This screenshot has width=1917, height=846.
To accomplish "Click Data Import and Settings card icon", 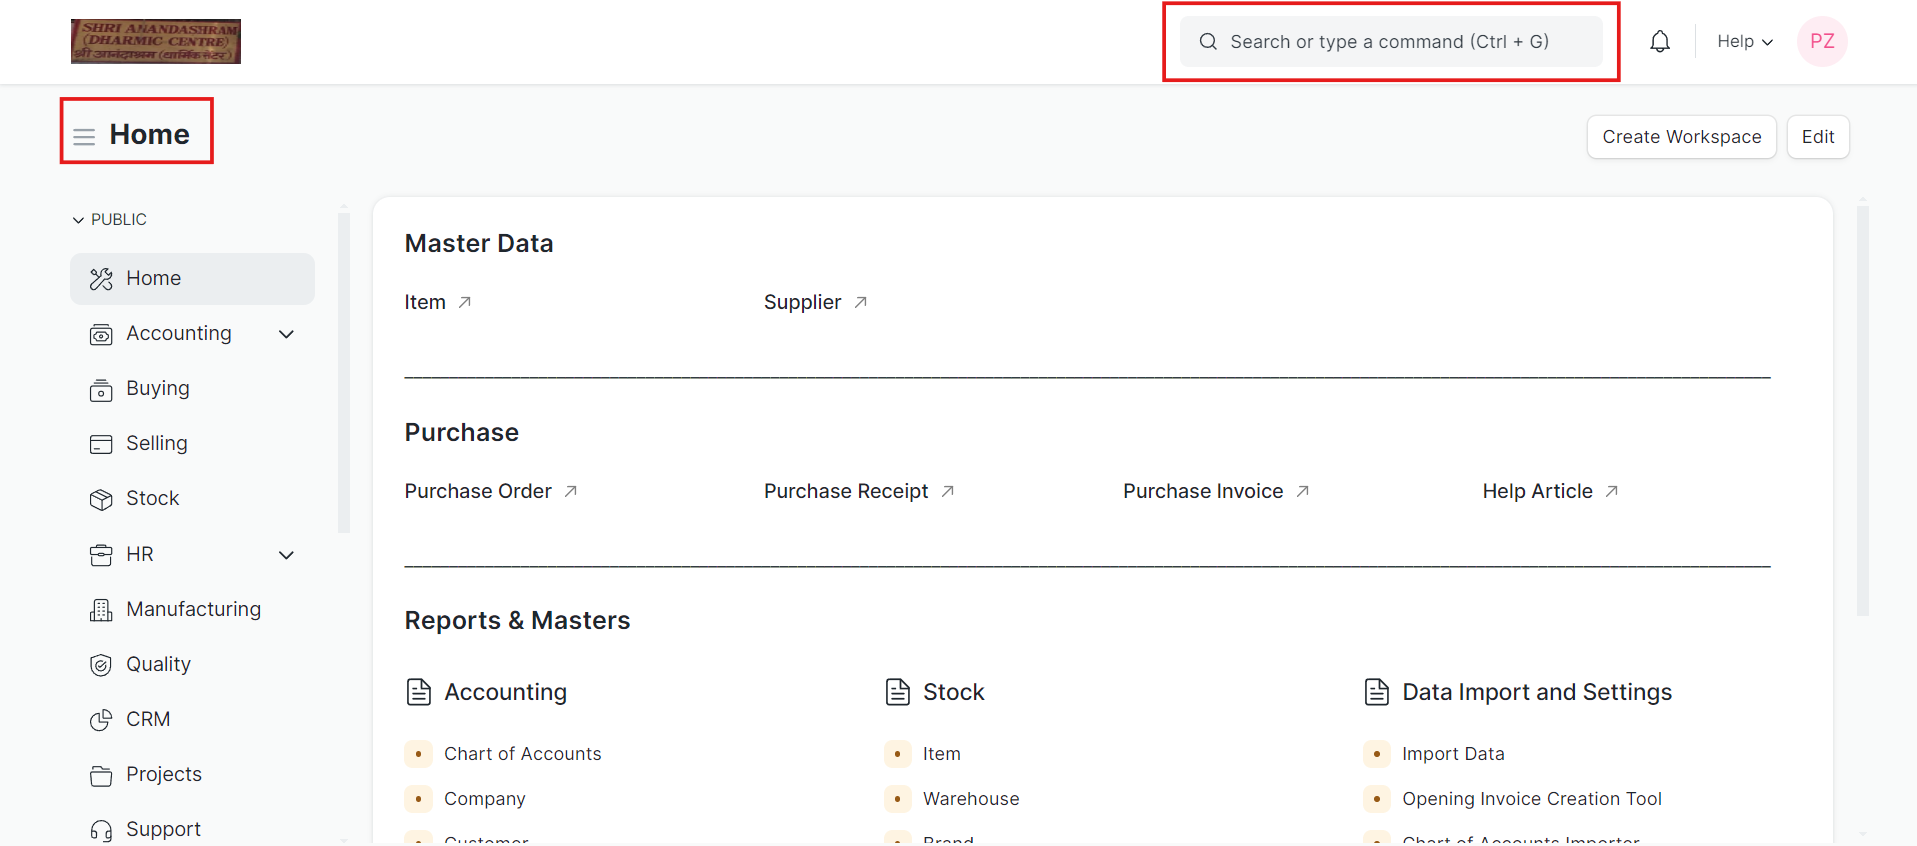I will coord(1377,692).
